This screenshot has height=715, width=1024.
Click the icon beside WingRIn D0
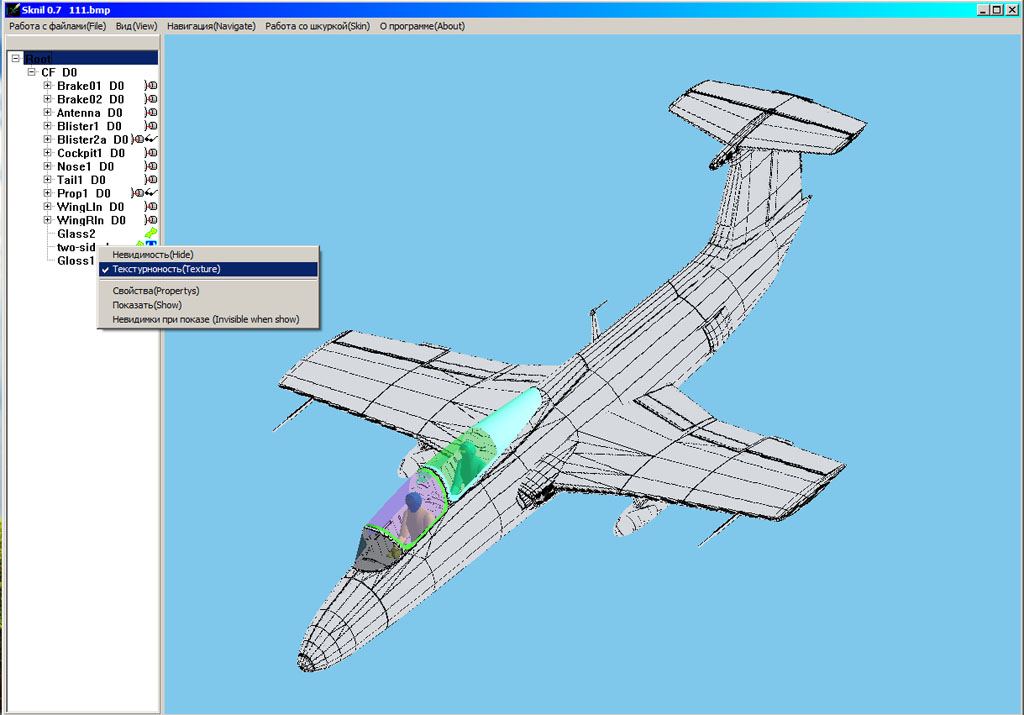151,220
